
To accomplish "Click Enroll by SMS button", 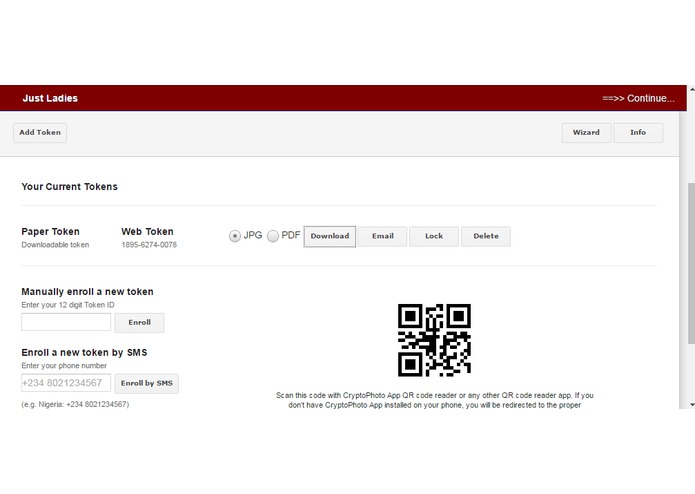I will coord(147,383).
